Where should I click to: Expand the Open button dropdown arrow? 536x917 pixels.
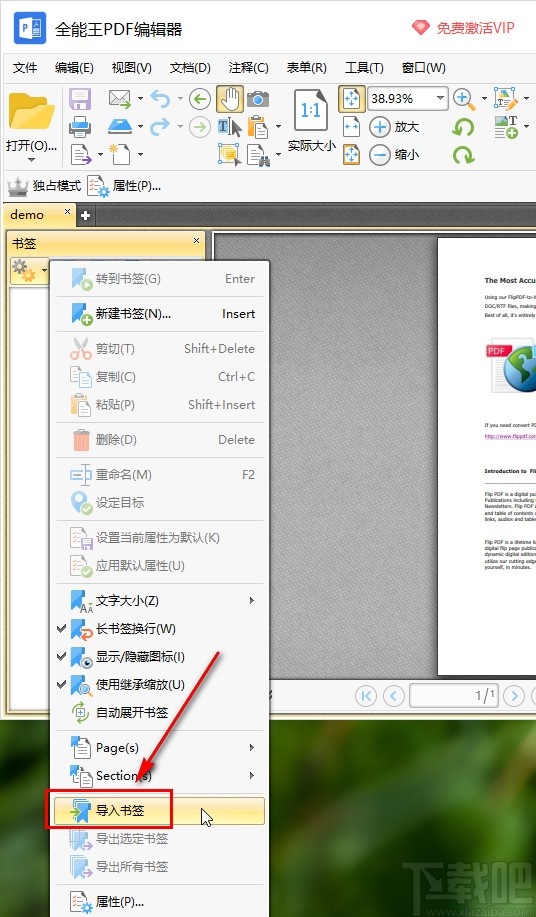(32, 160)
